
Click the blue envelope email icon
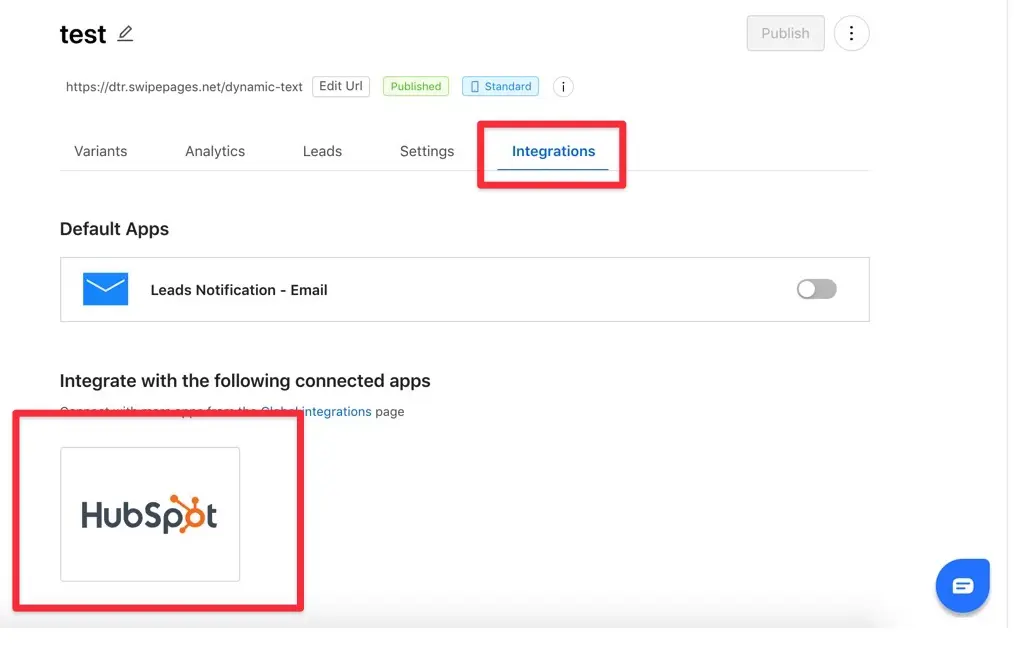105,289
